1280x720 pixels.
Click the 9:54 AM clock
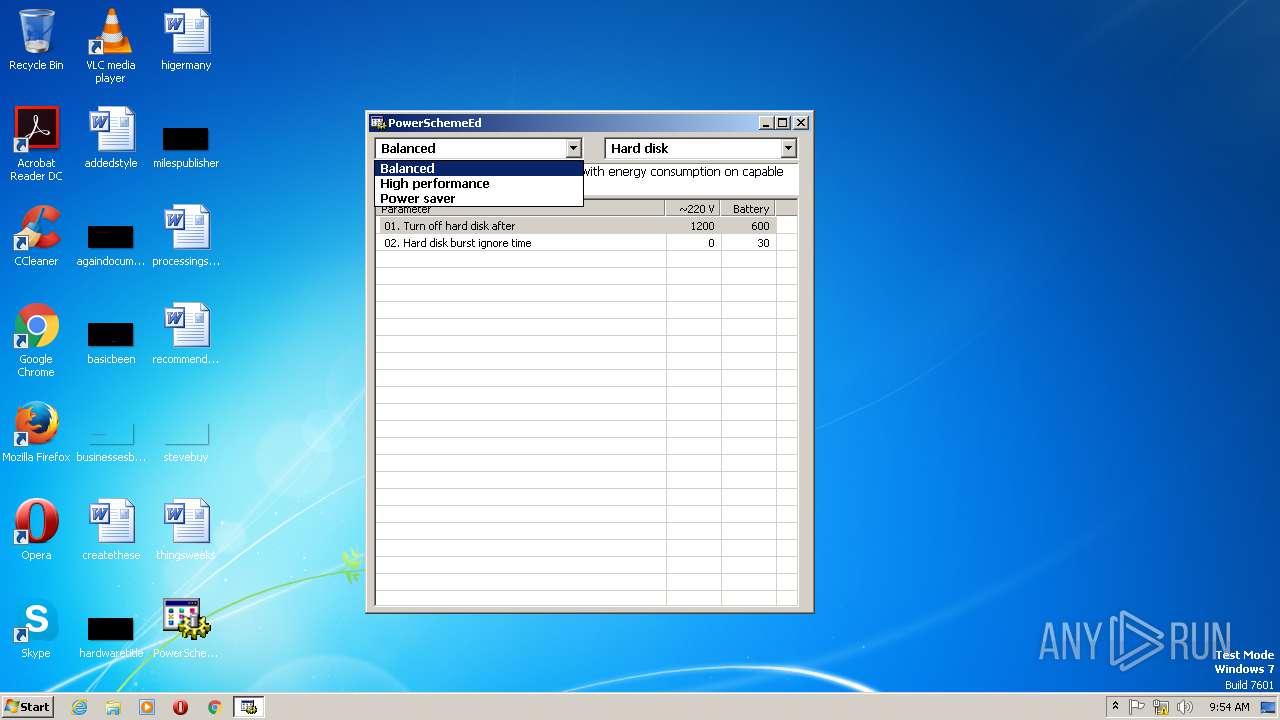[1229, 707]
